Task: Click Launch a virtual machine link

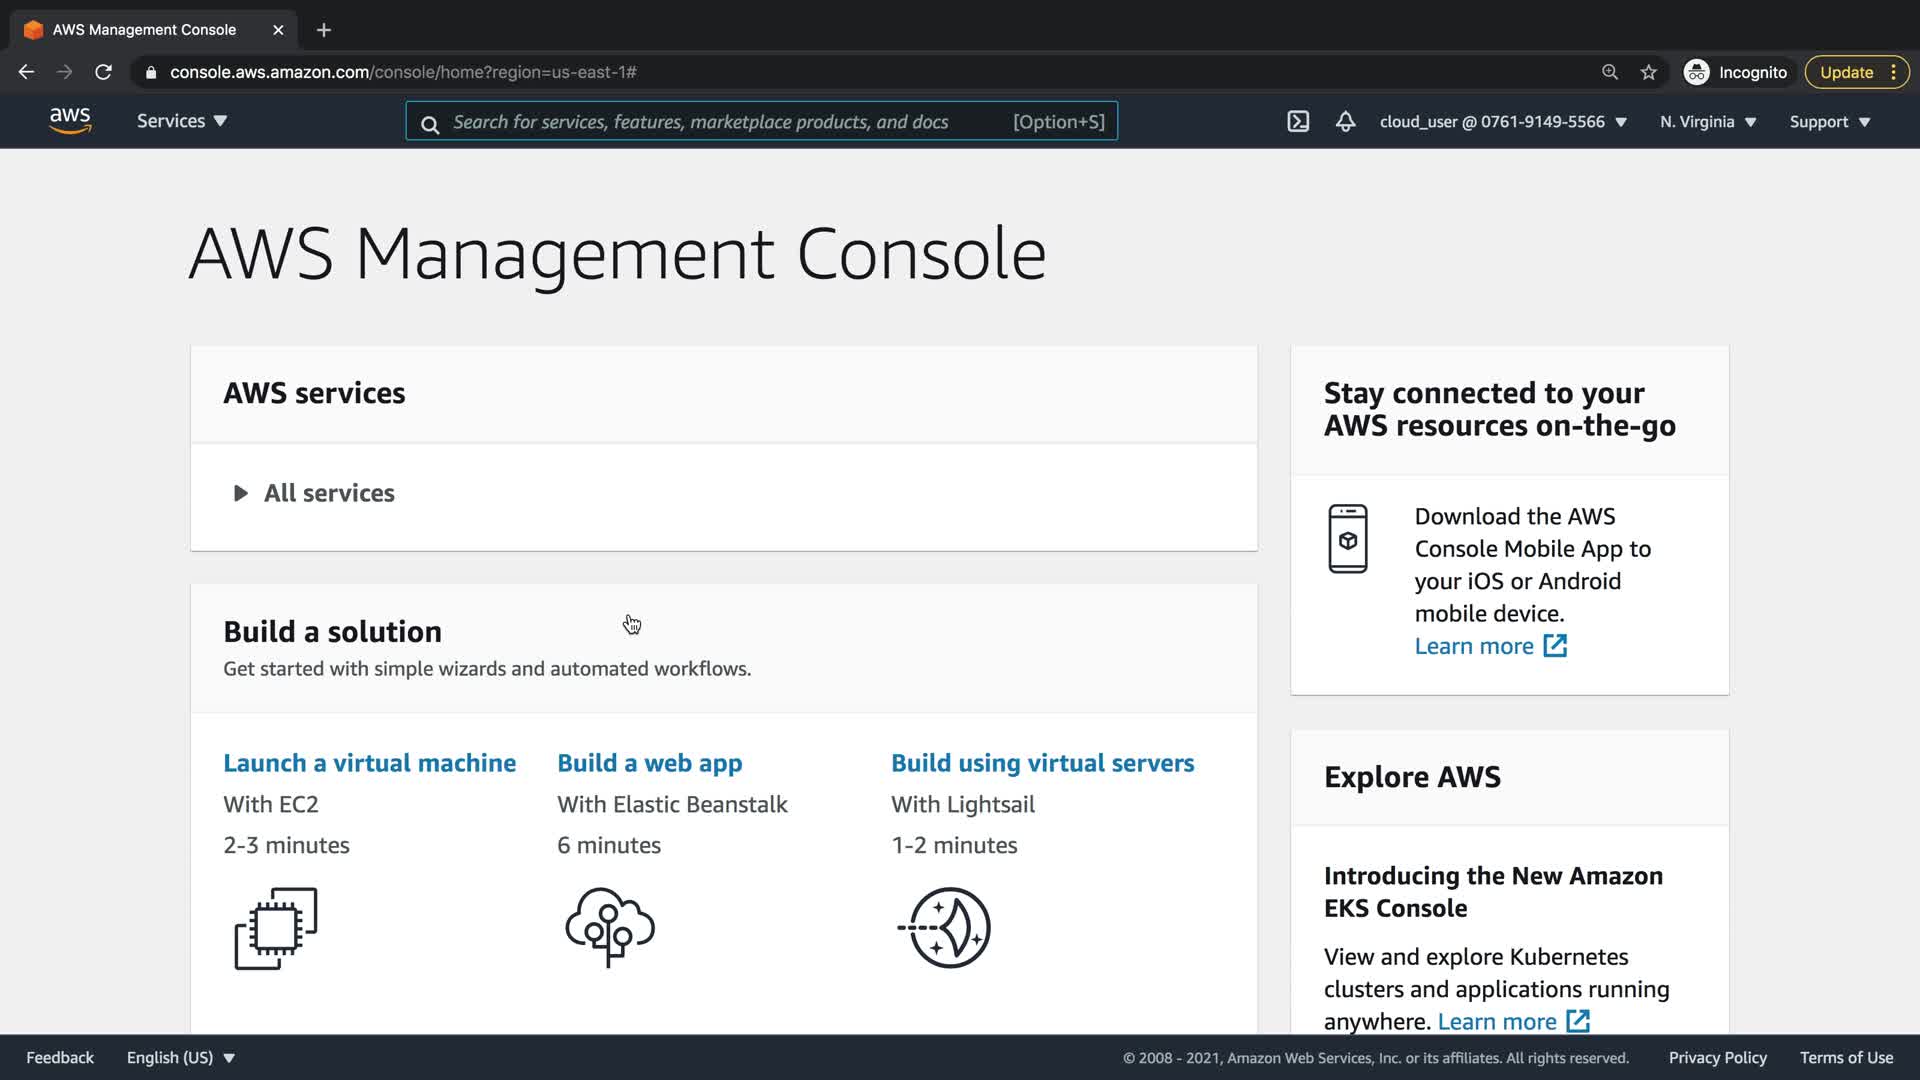Action: pyautogui.click(x=369, y=763)
